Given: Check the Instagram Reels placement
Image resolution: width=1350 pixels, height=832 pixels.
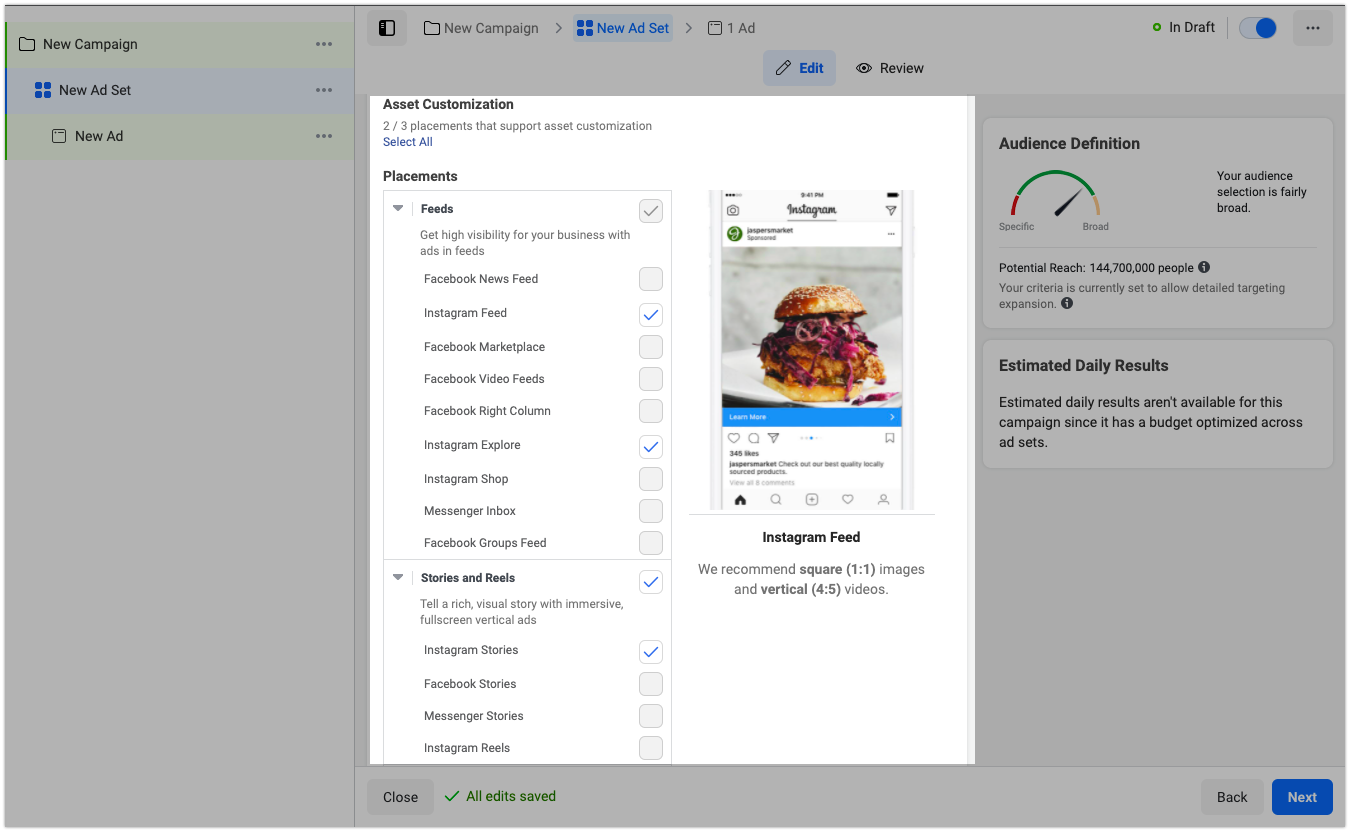Looking at the screenshot, I should click(651, 748).
